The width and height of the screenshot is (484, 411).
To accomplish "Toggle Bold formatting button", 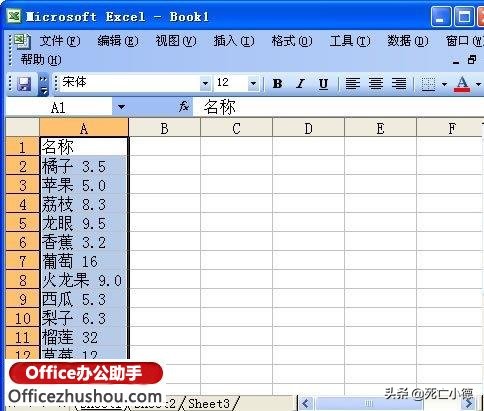I will [277, 83].
